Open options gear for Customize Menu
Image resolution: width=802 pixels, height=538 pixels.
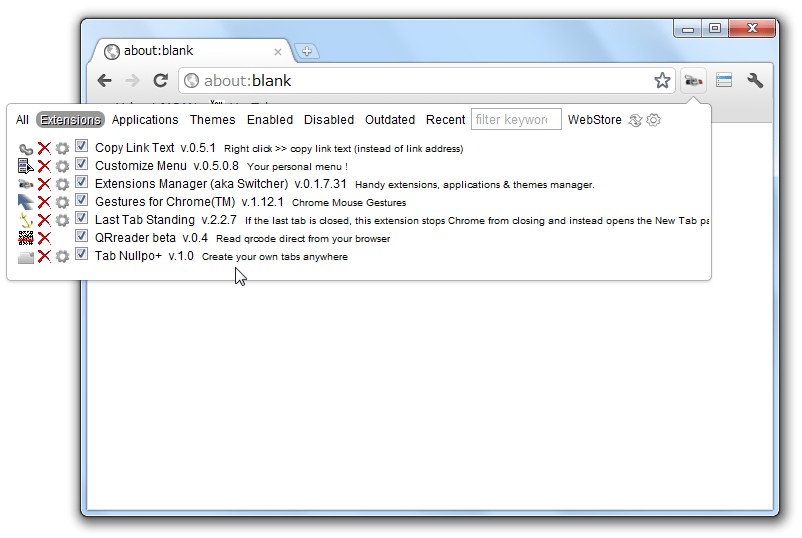tap(62, 166)
